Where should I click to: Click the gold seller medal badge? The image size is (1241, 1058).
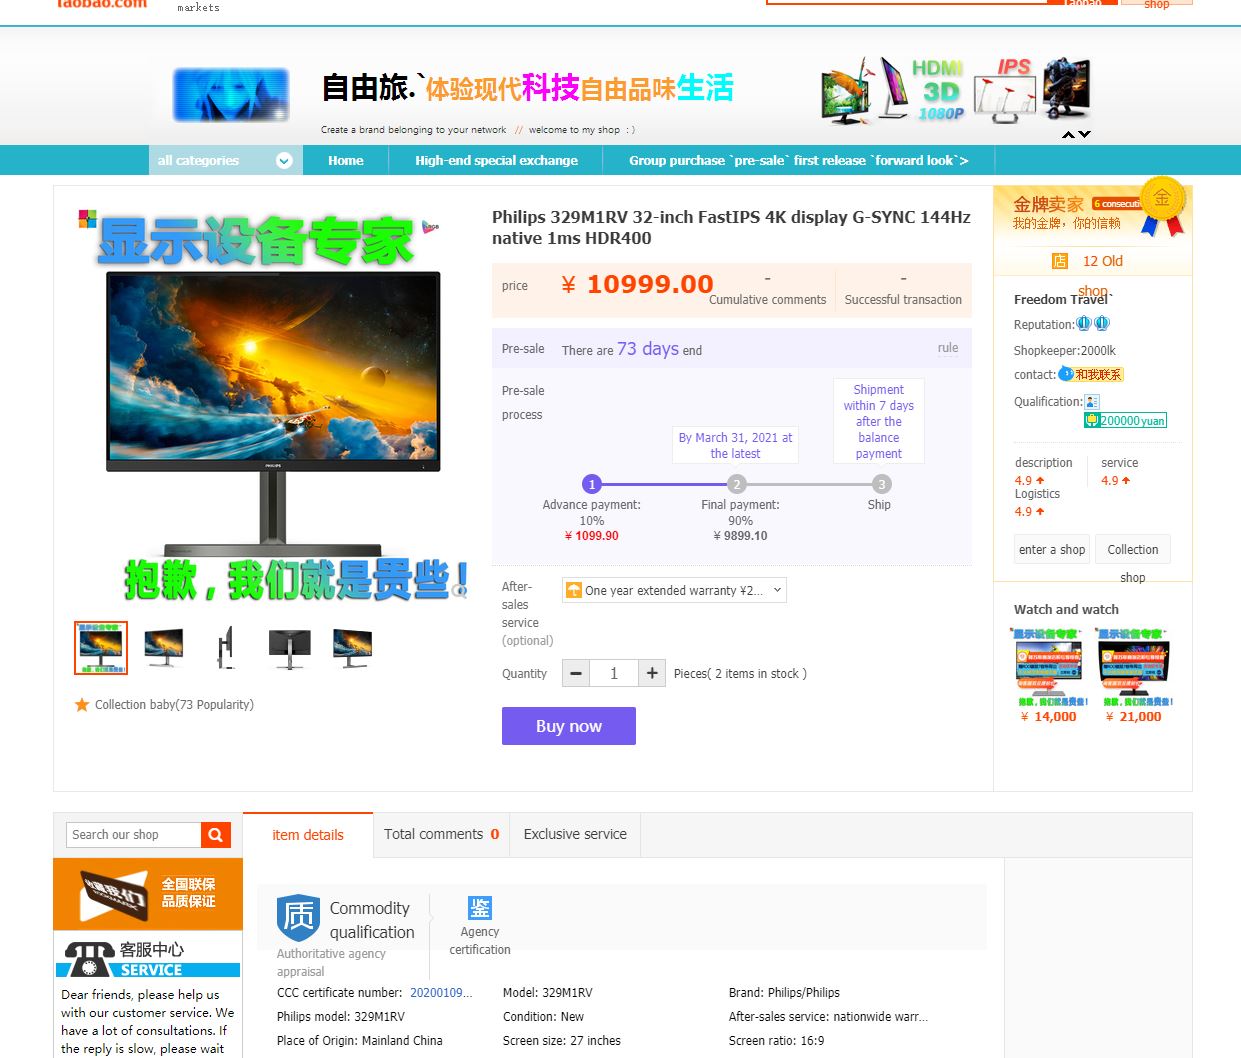coord(1162,207)
